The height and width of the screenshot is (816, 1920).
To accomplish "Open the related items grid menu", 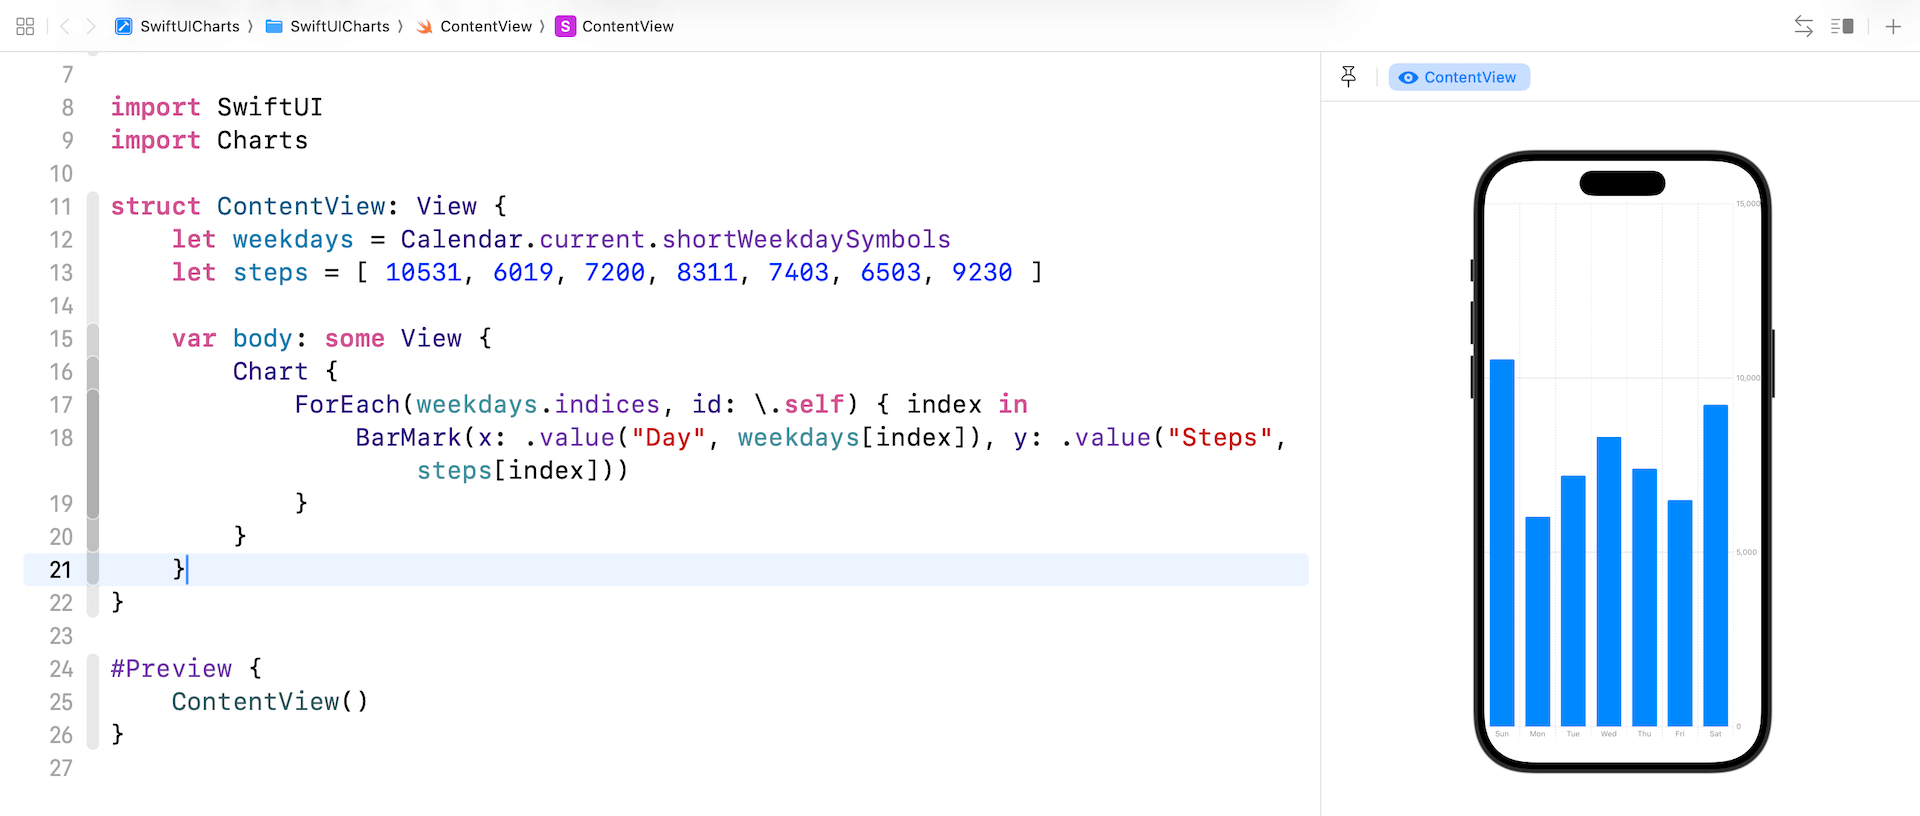I will click(x=26, y=27).
